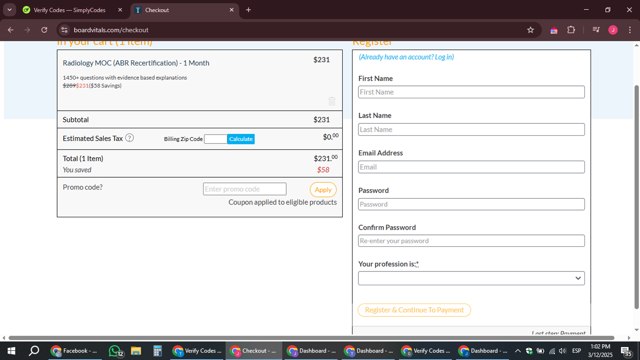Click Coupon applied to eligible products text

tap(282, 202)
